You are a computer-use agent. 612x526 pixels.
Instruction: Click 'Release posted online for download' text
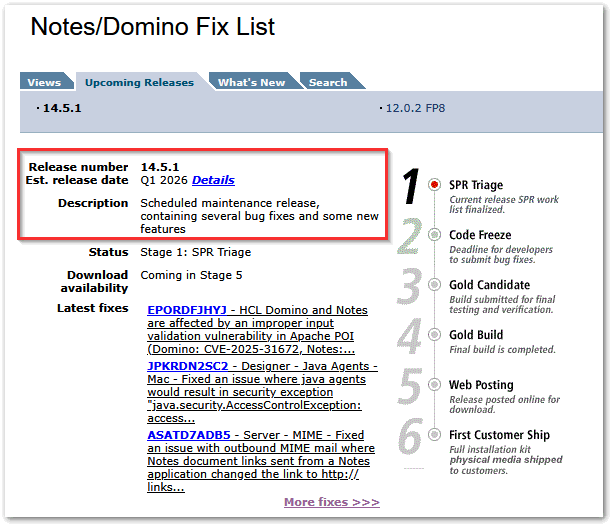504,404
